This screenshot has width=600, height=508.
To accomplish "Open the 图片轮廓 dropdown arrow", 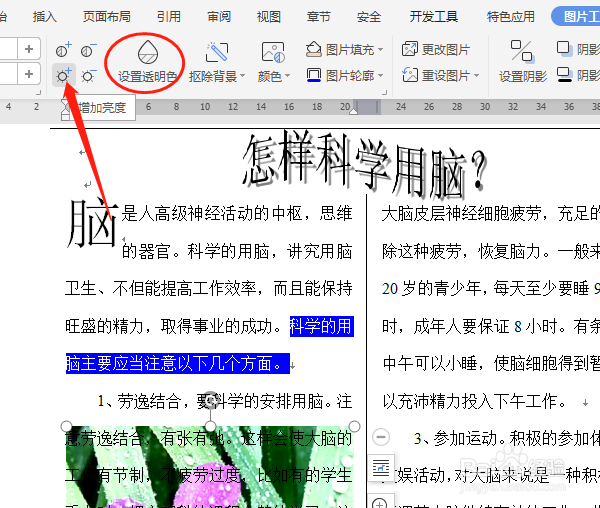I will point(380,75).
